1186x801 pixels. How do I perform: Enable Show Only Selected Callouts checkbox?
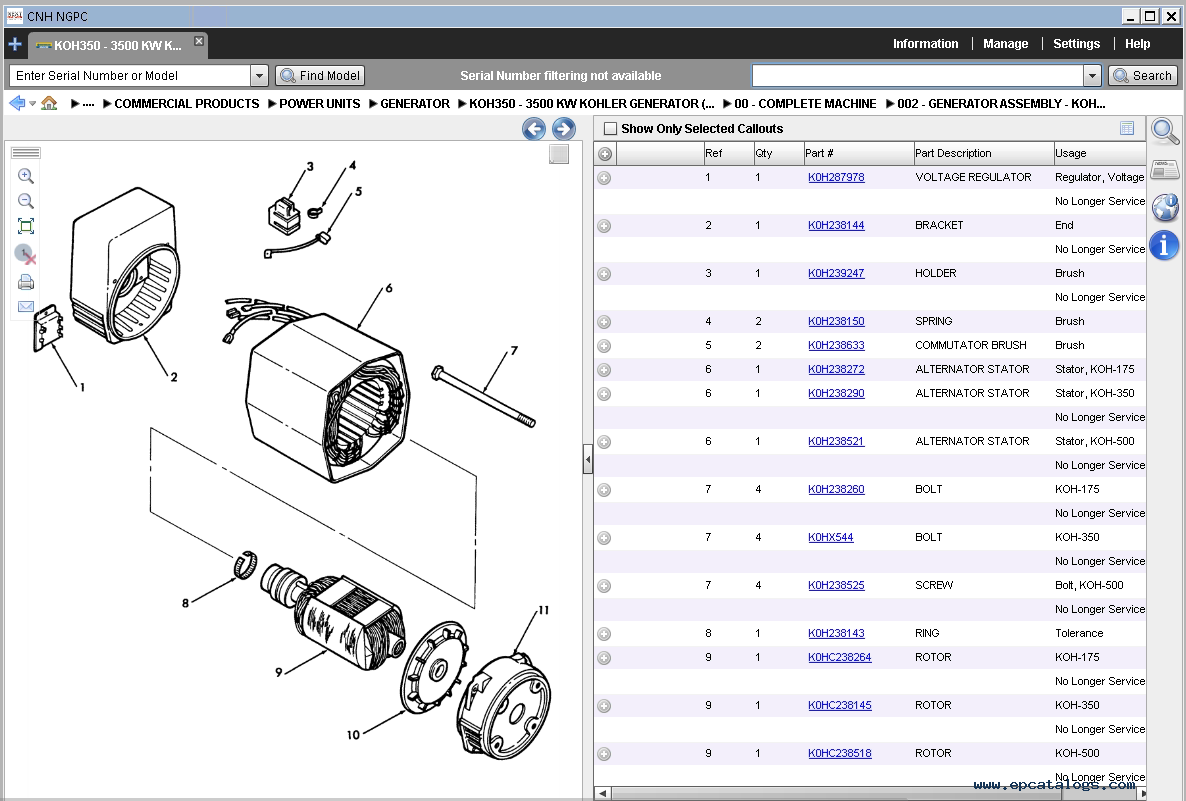[x=611, y=129]
